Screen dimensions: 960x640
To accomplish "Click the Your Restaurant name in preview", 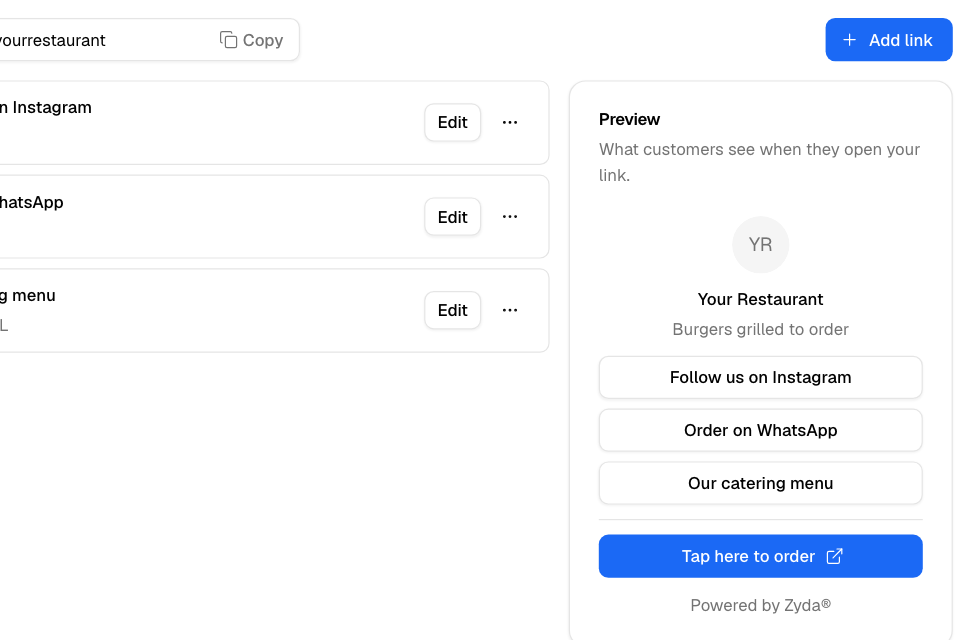I will [x=760, y=299].
